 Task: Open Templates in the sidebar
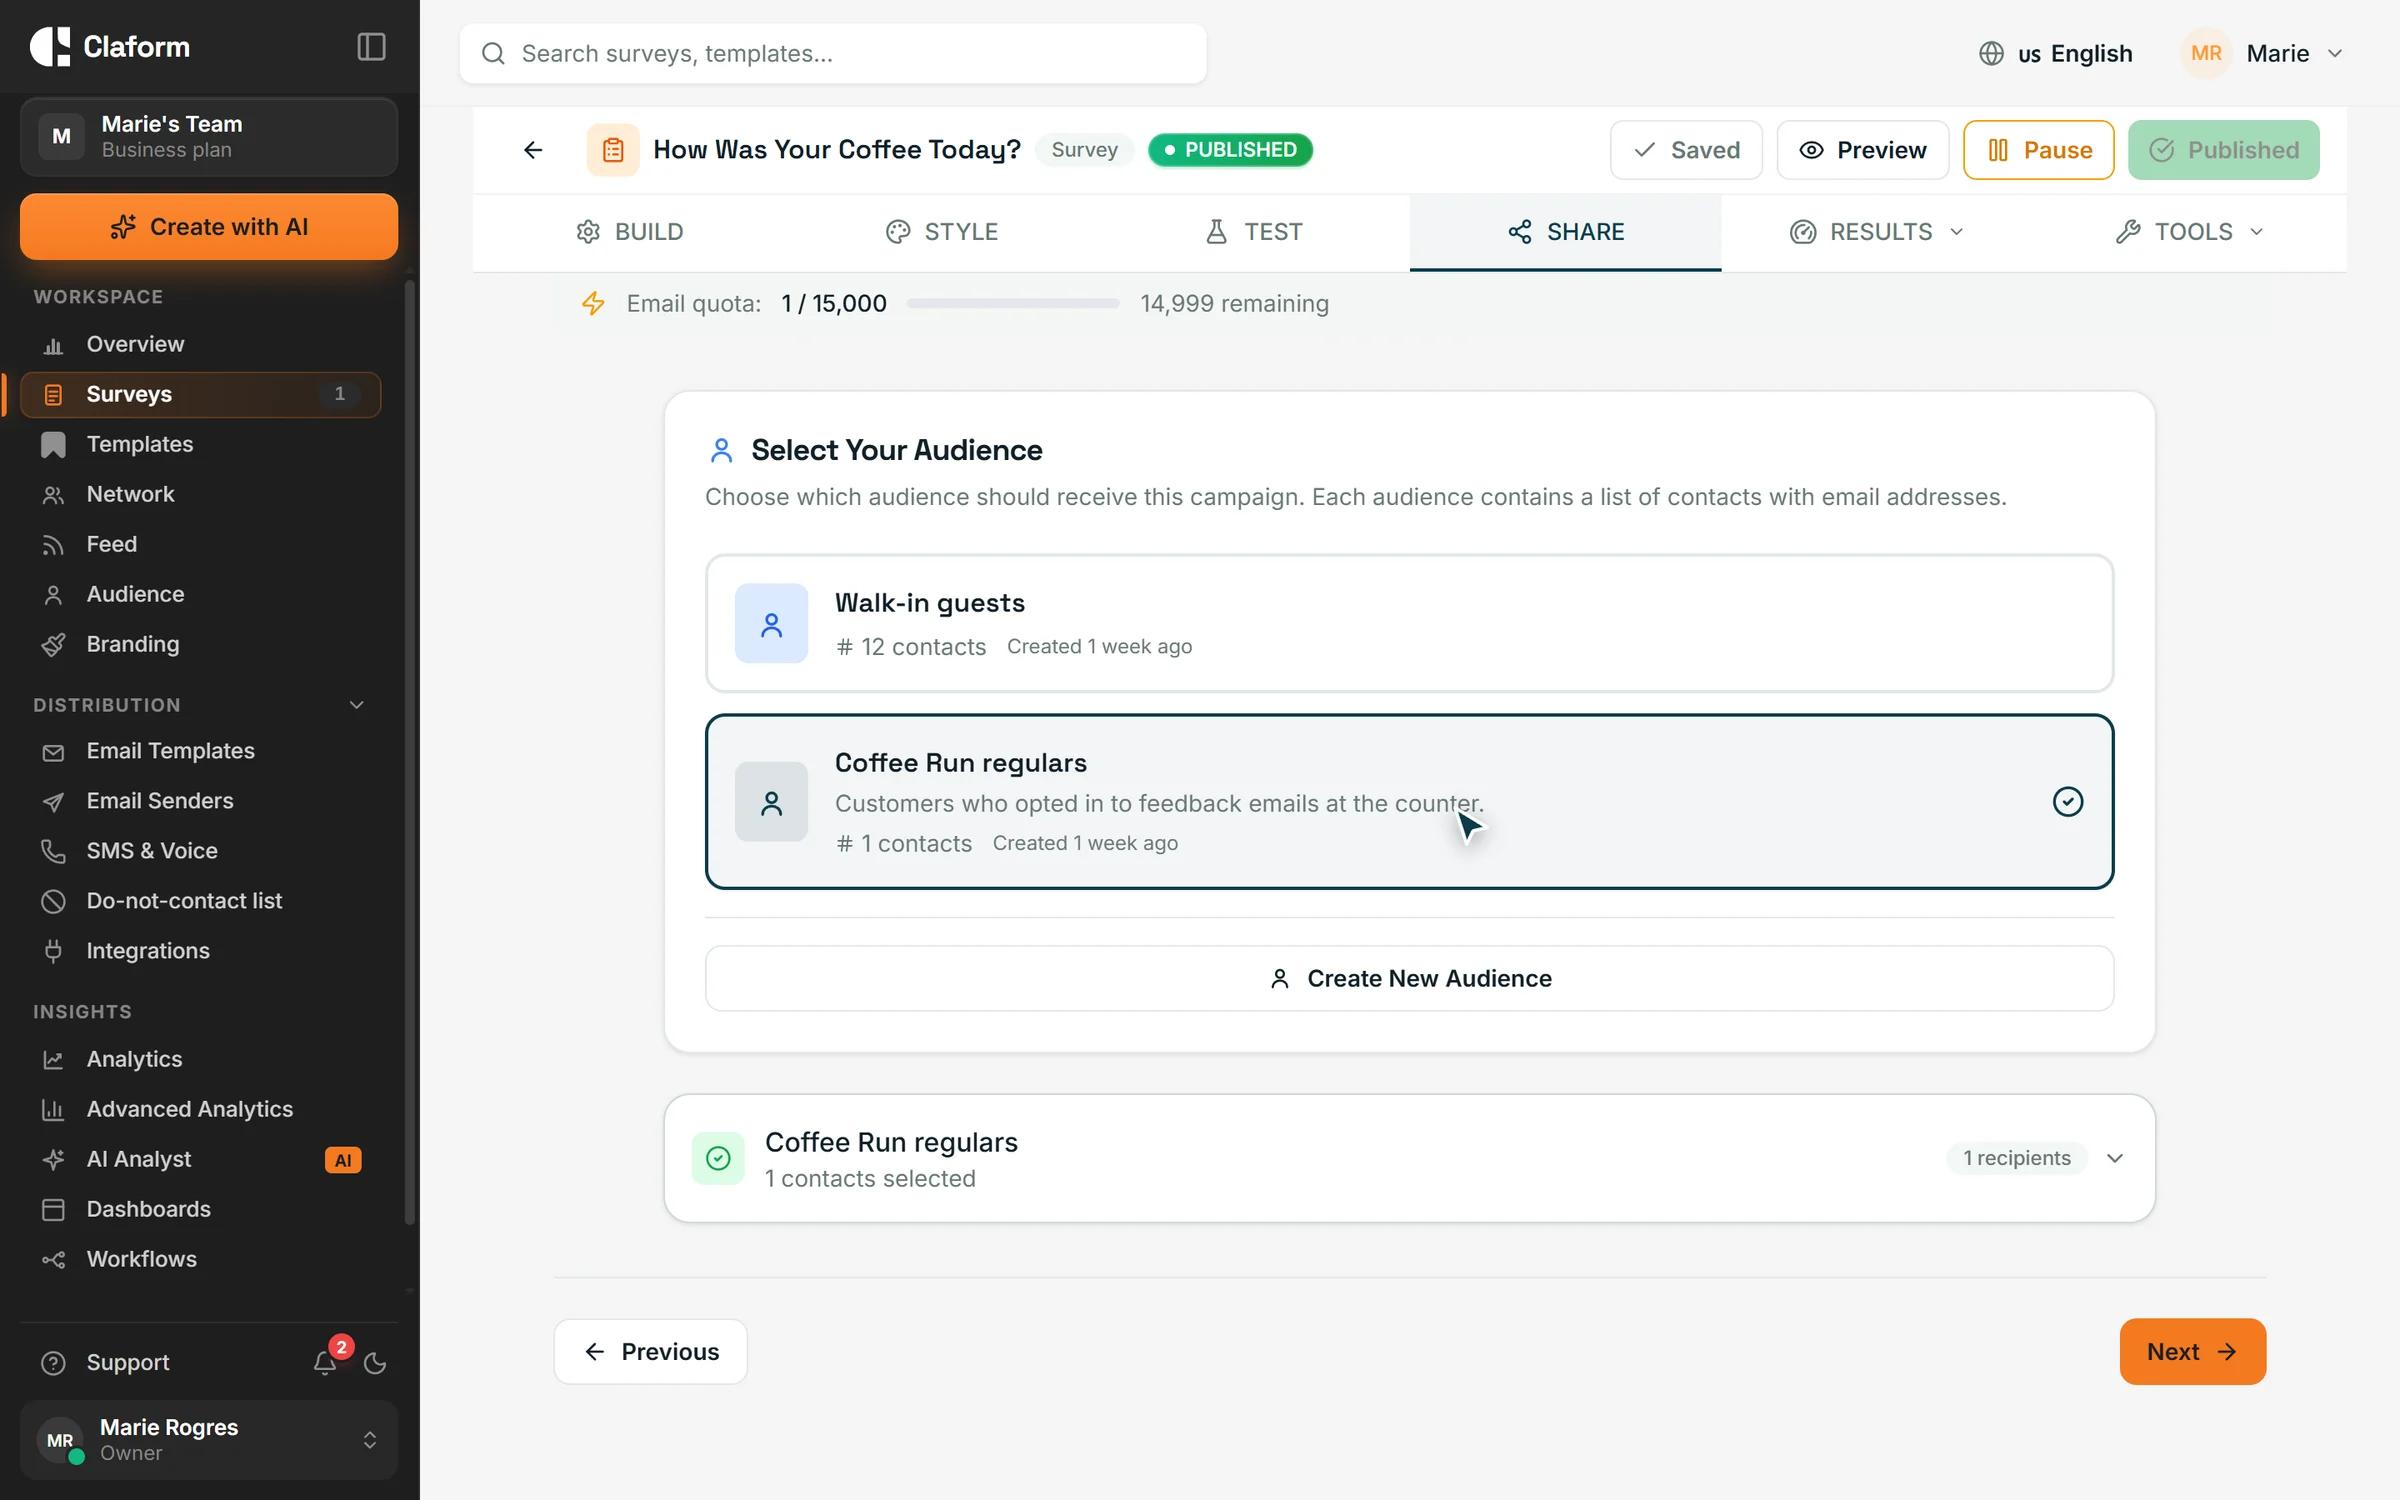[x=201, y=444]
